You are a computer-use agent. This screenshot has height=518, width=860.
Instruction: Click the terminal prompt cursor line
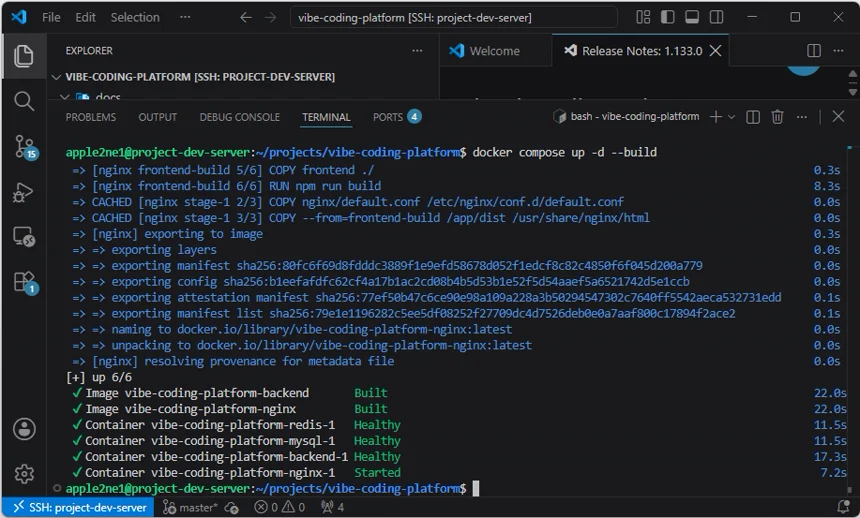click(x=273, y=488)
